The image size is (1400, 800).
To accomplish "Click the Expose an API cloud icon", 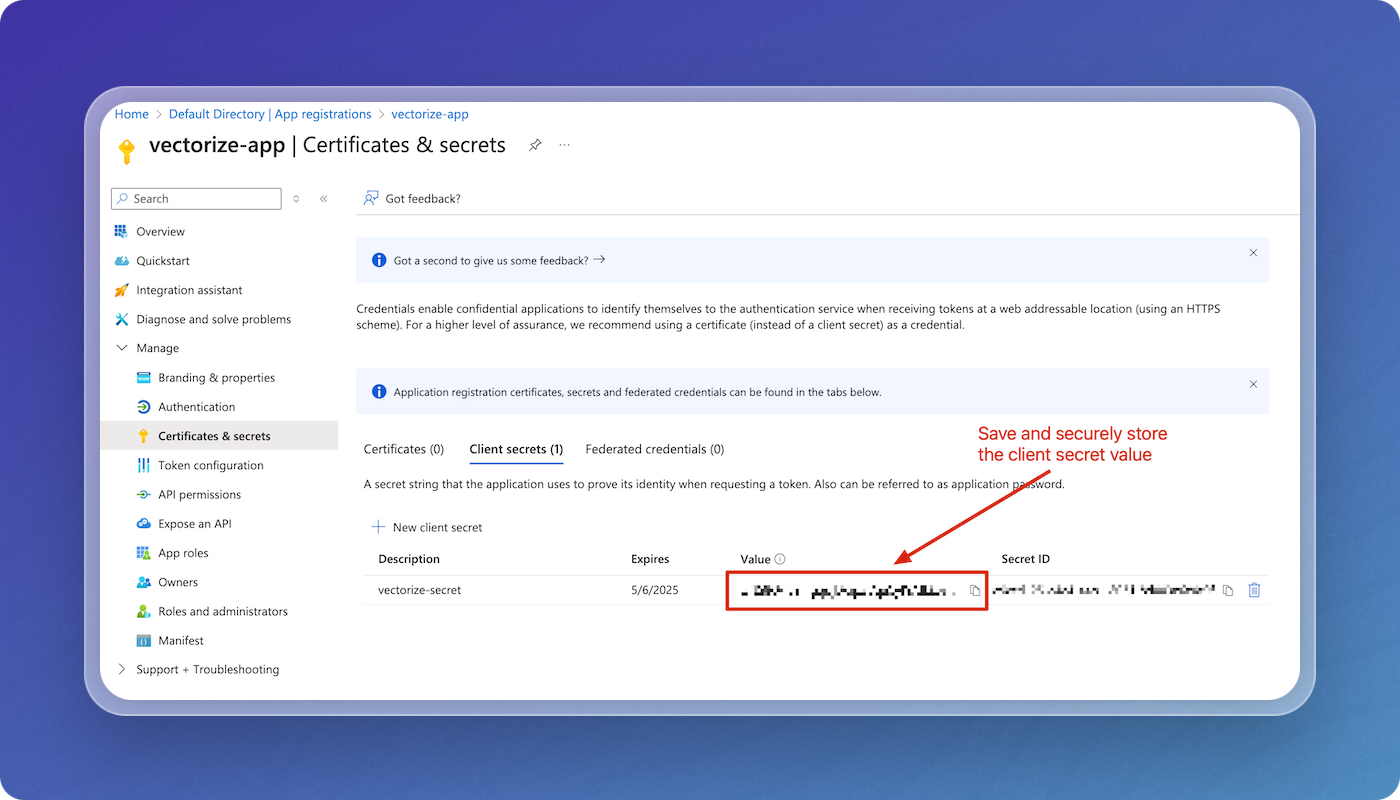I will 143,524.
